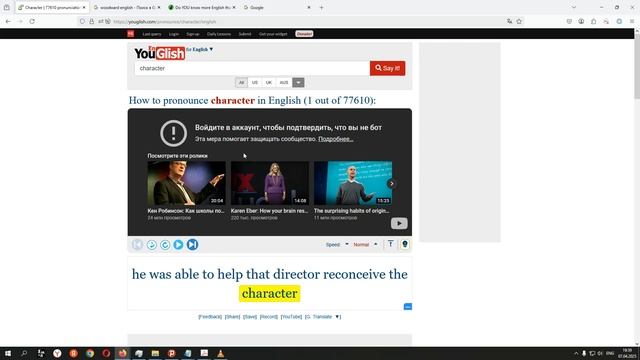Click the highlighted word 'character' in caption
The height and width of the screenshot is (360, 640).
tap(269, 293)
